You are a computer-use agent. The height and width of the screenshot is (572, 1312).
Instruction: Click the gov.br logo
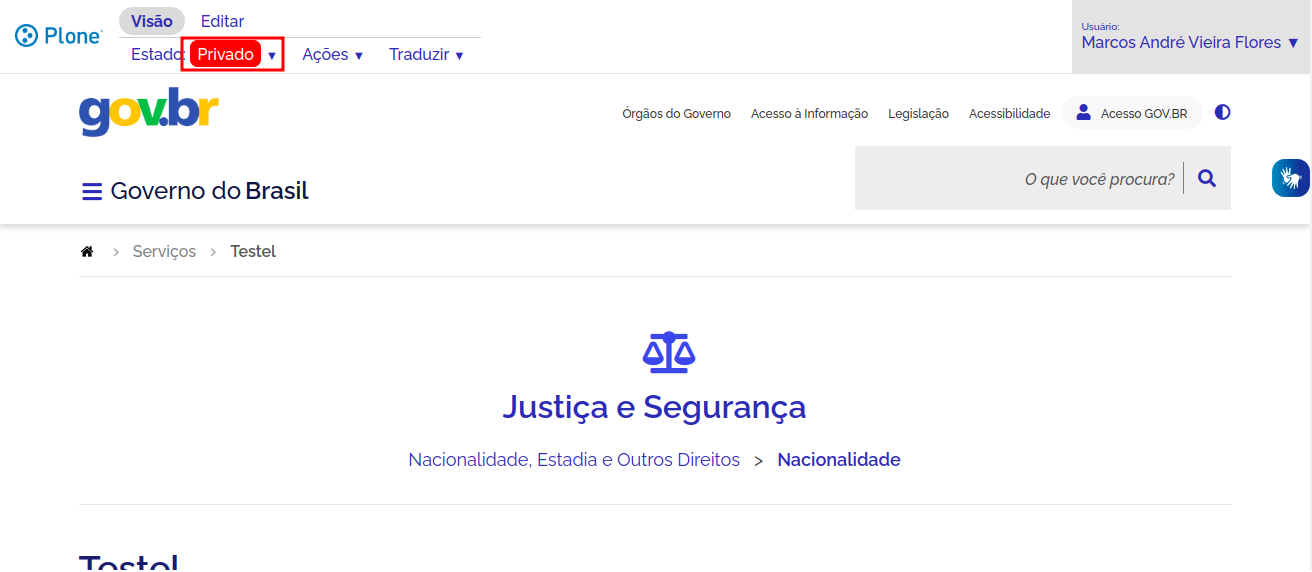point(149,111)
